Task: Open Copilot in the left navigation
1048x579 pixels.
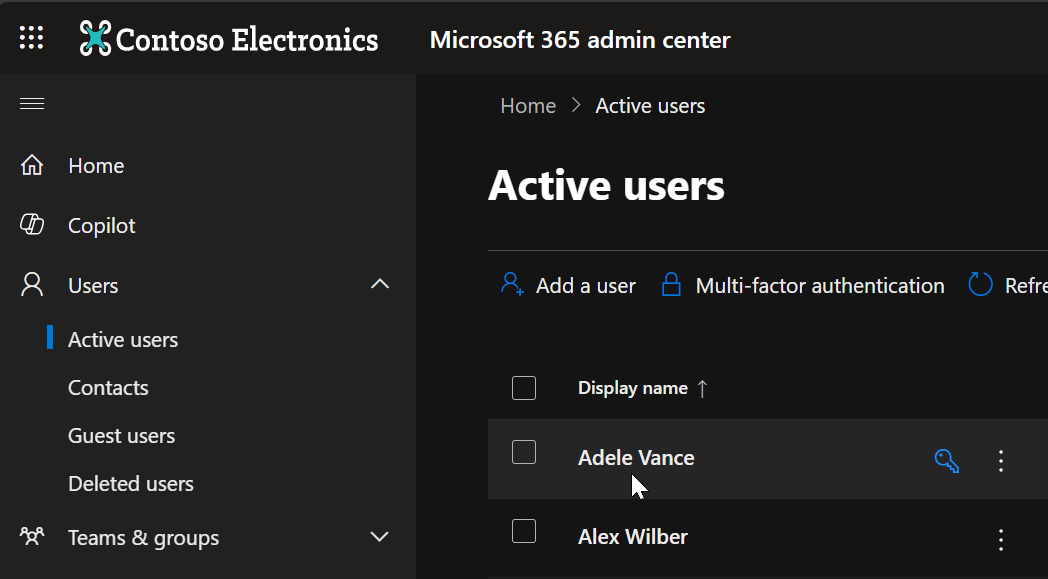Action: [102, 226]
